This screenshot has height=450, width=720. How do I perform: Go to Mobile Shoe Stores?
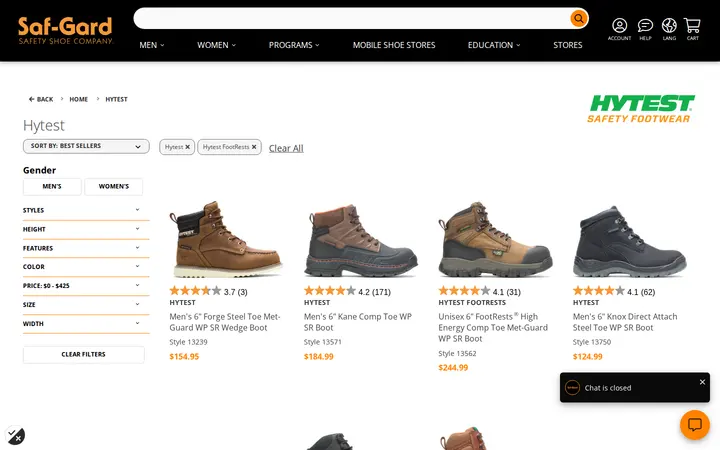coord(394,45)
